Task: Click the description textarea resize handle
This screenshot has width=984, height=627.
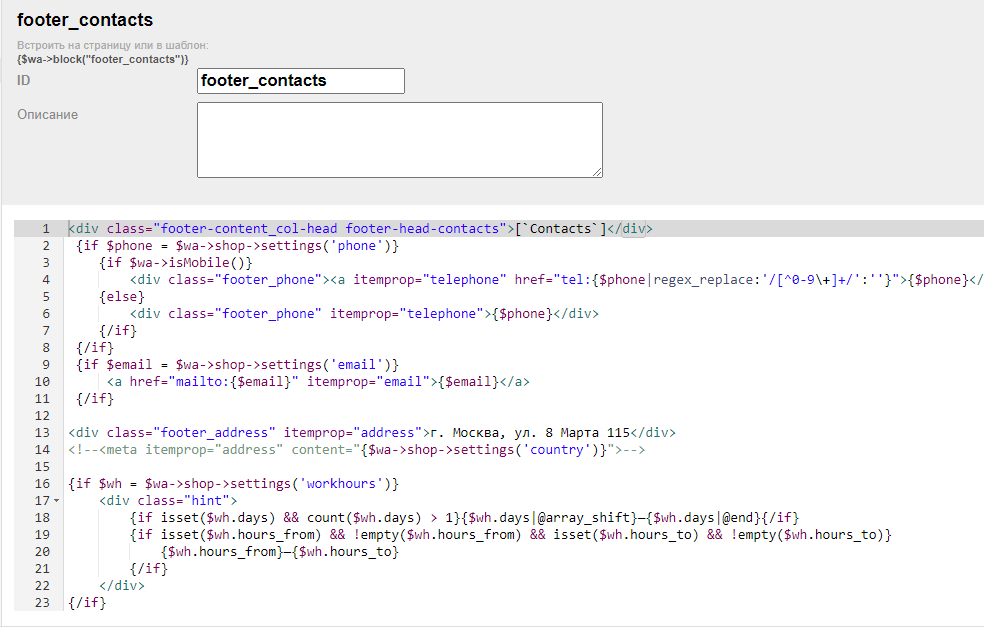Action: tap(597, 172)
